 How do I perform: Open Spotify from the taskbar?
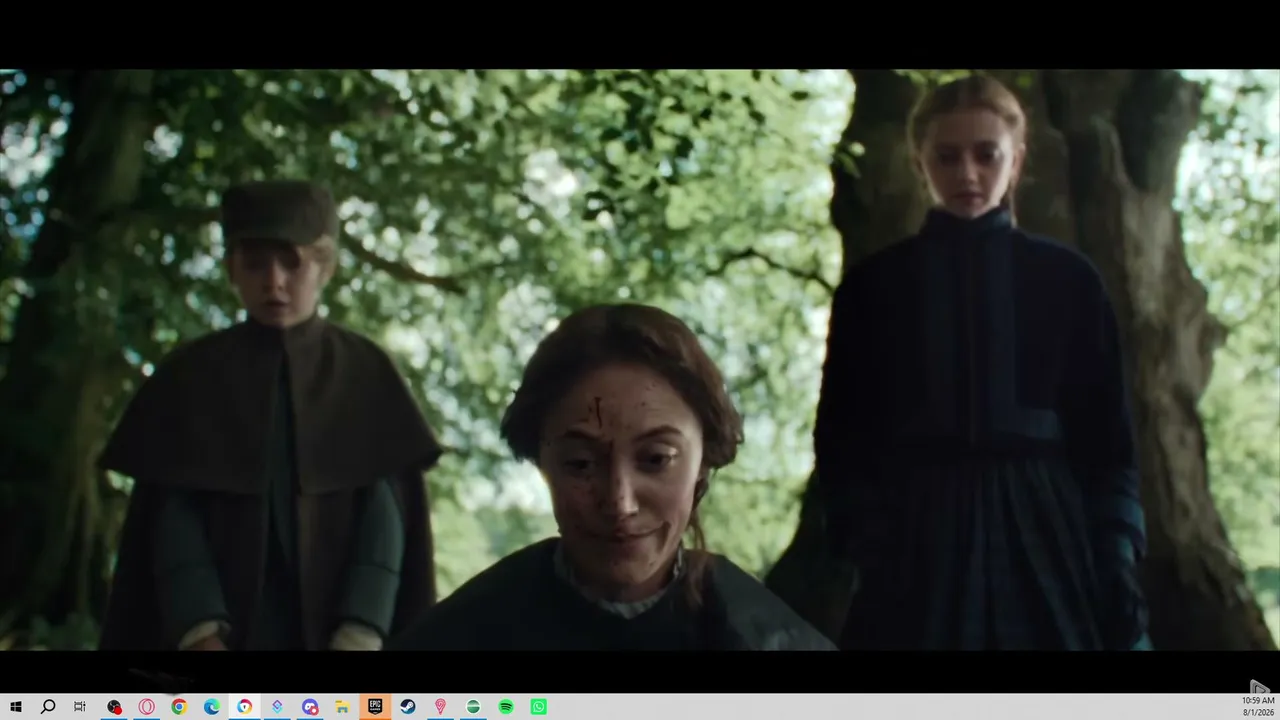click(x=506, y=707)
